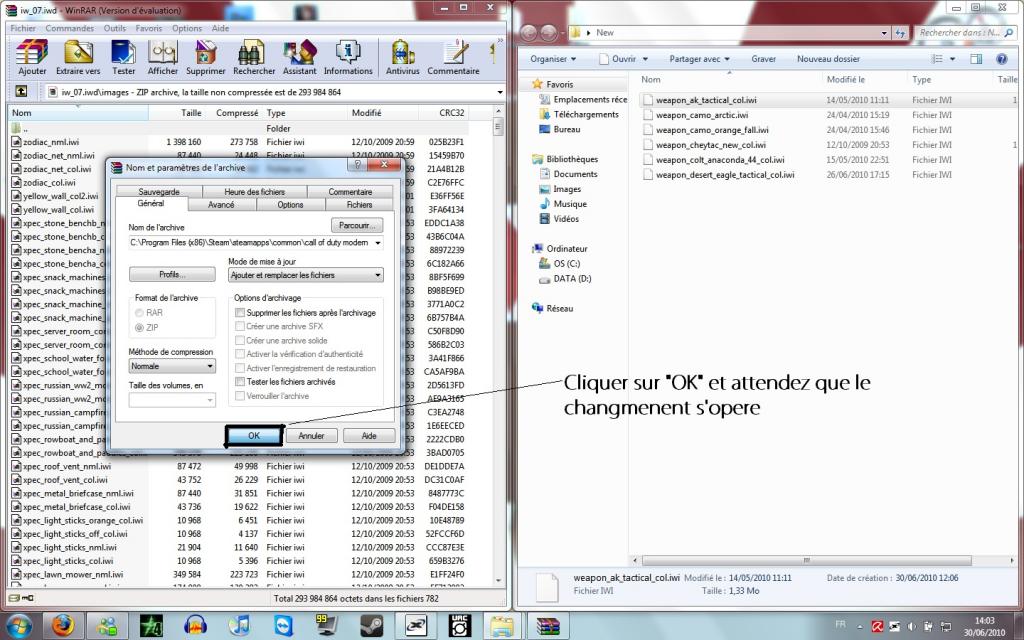Click the Windows Start orb
1024x640 pixels.
tap(18, 626)
